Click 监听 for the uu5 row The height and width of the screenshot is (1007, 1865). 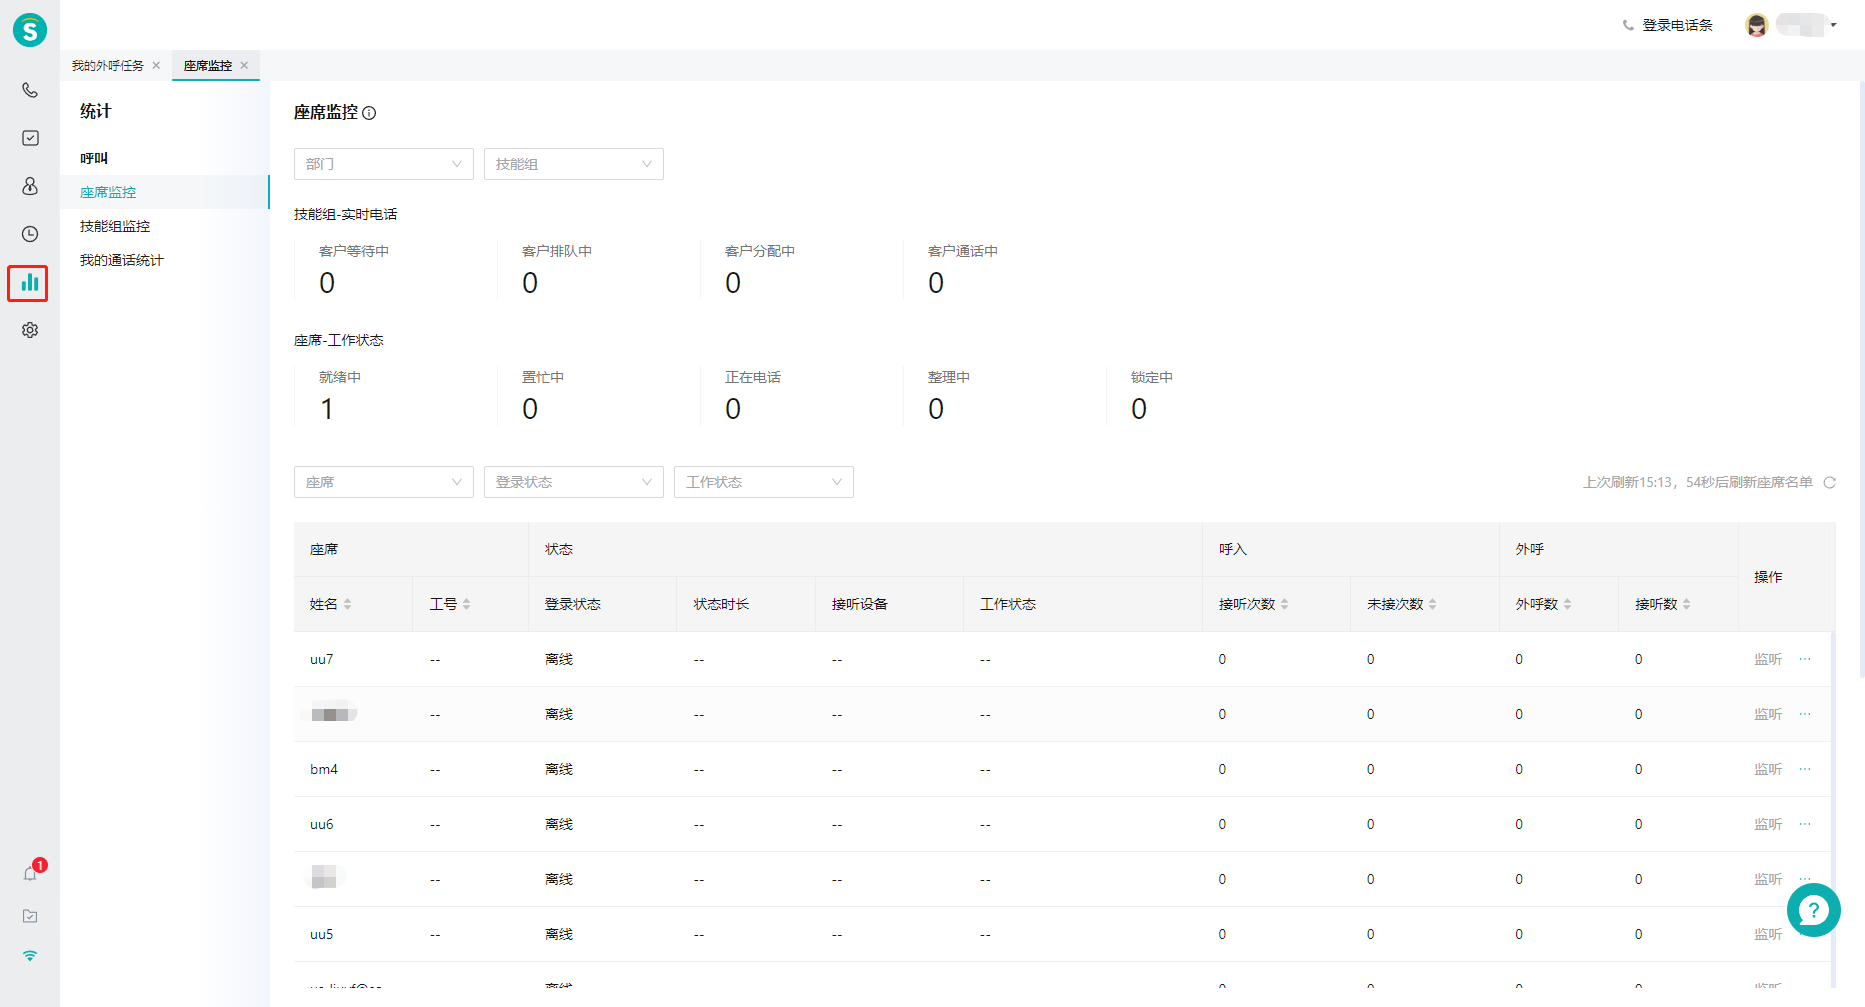1768,934
